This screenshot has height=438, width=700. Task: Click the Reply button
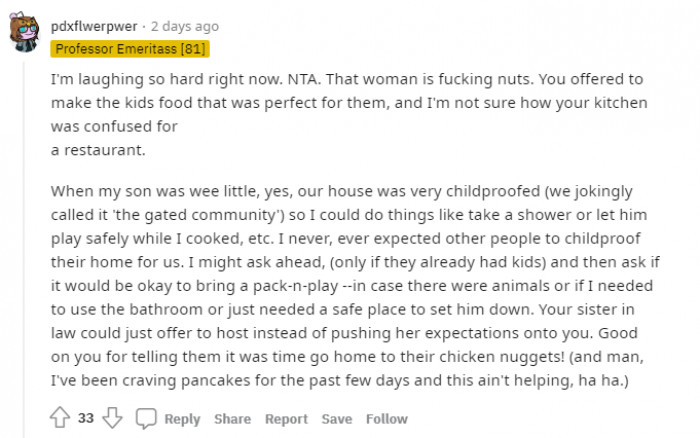[182, 419]
